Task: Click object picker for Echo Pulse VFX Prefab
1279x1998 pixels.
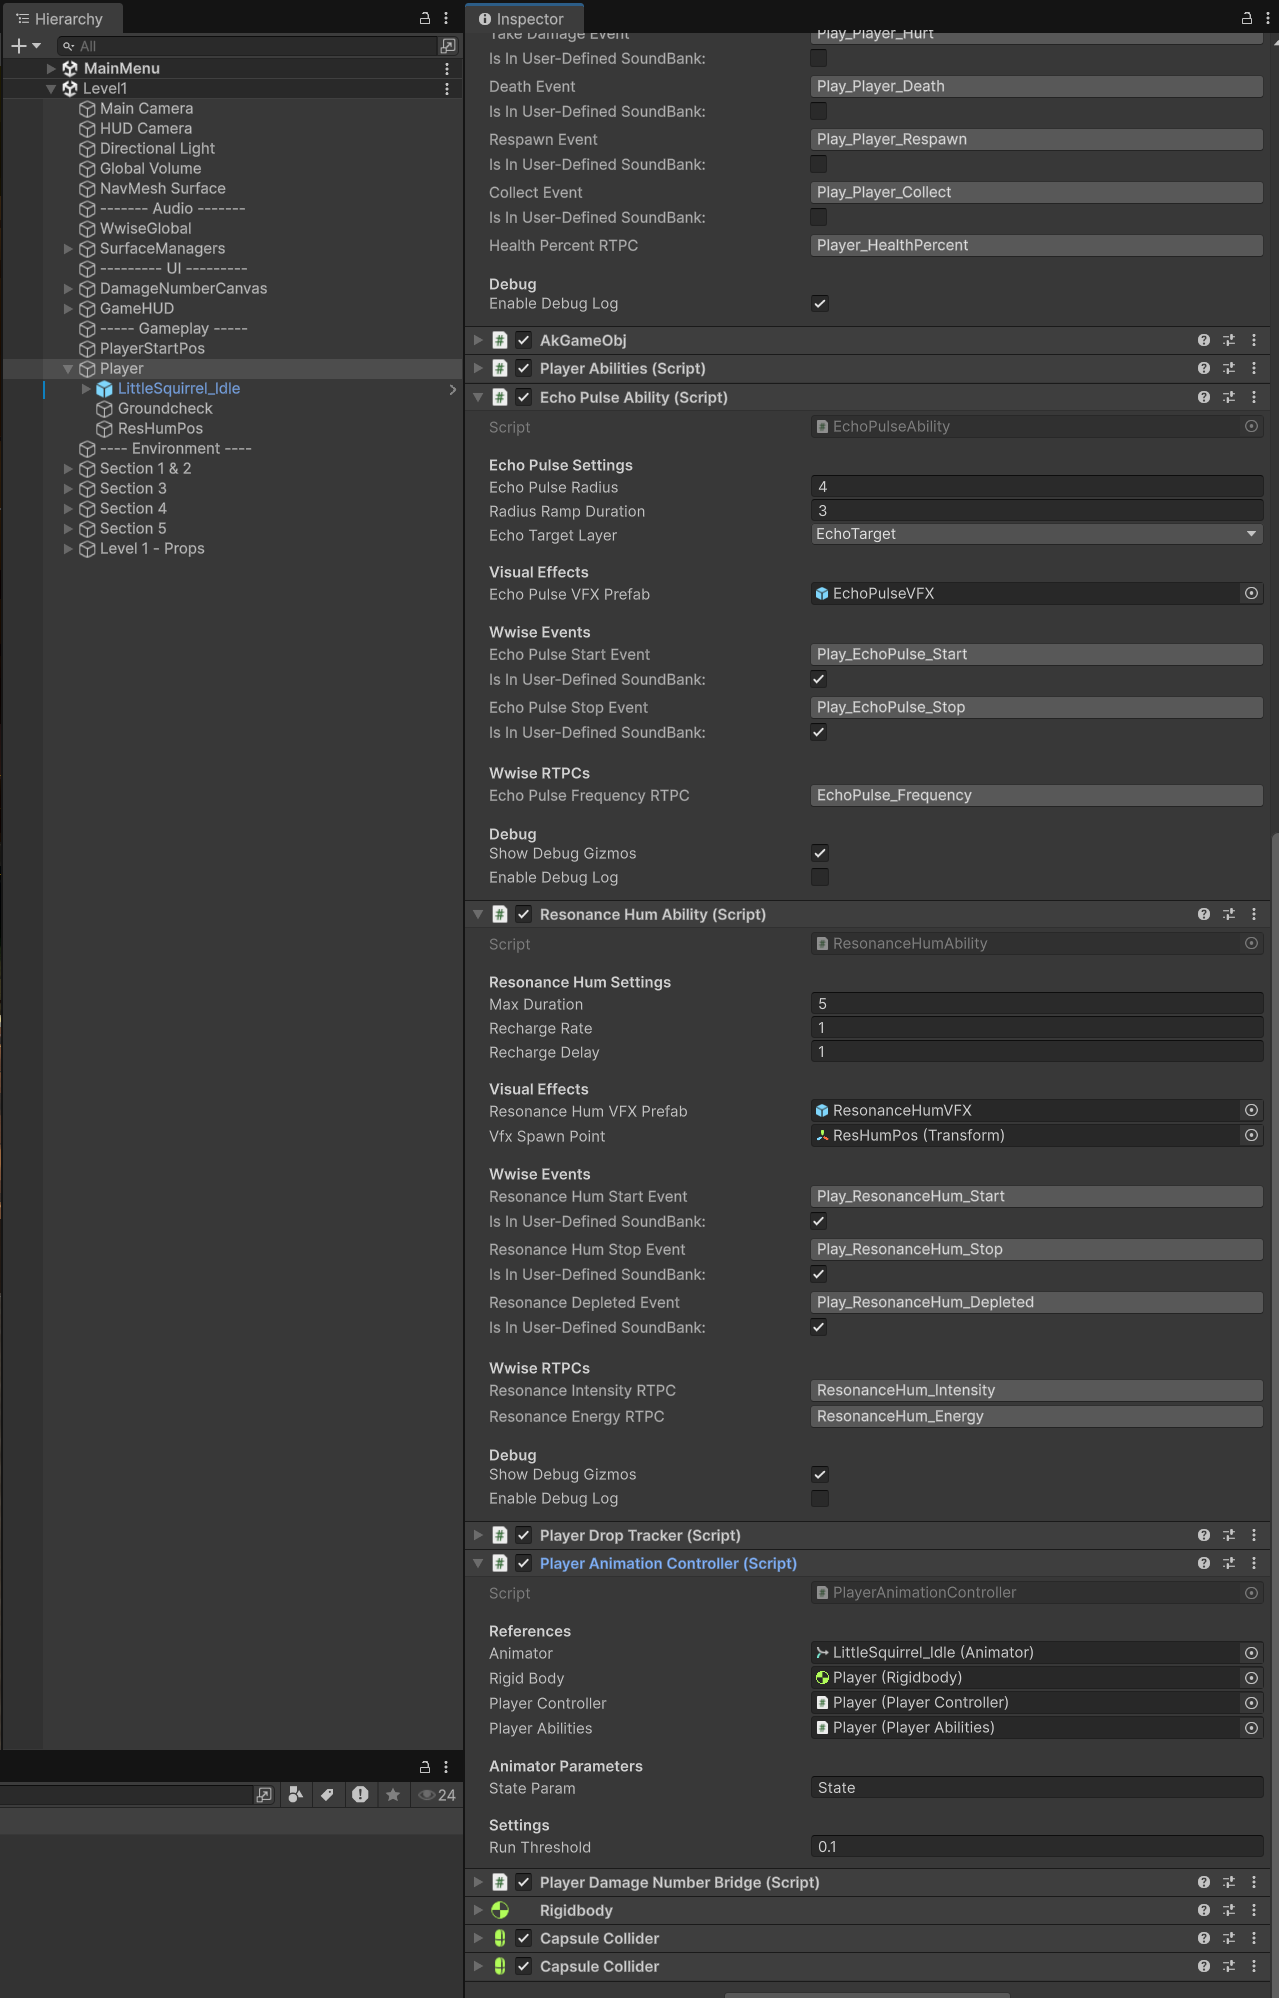Action: (x=1251, y=593)
